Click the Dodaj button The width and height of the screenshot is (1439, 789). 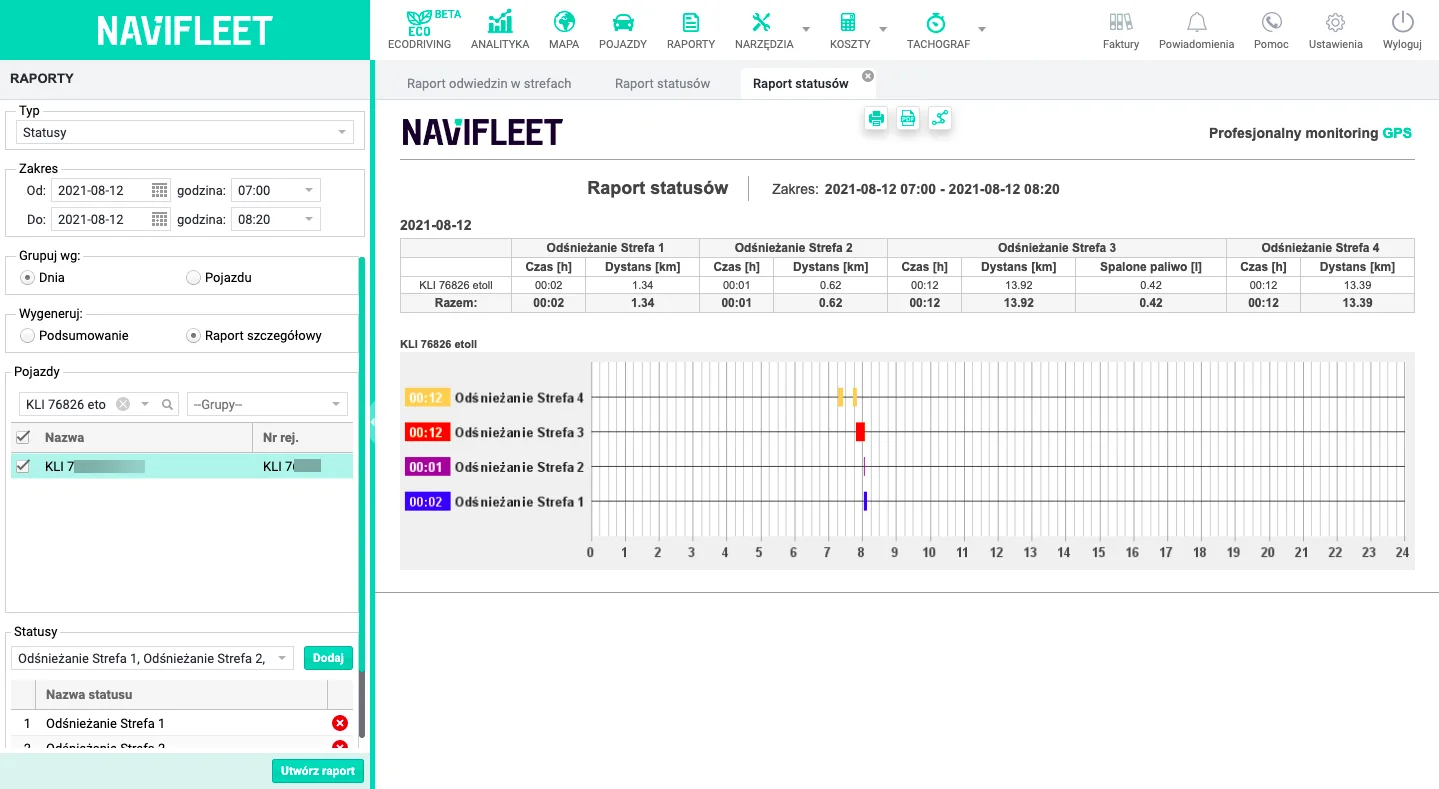click(x=328, y=658)
